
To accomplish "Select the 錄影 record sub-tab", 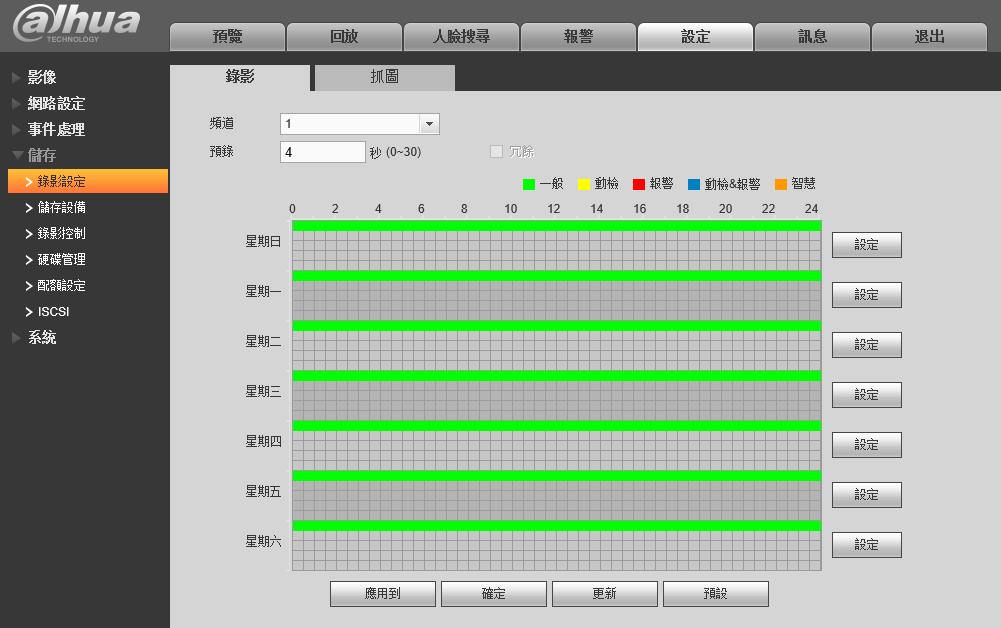I will pos(240,77).
